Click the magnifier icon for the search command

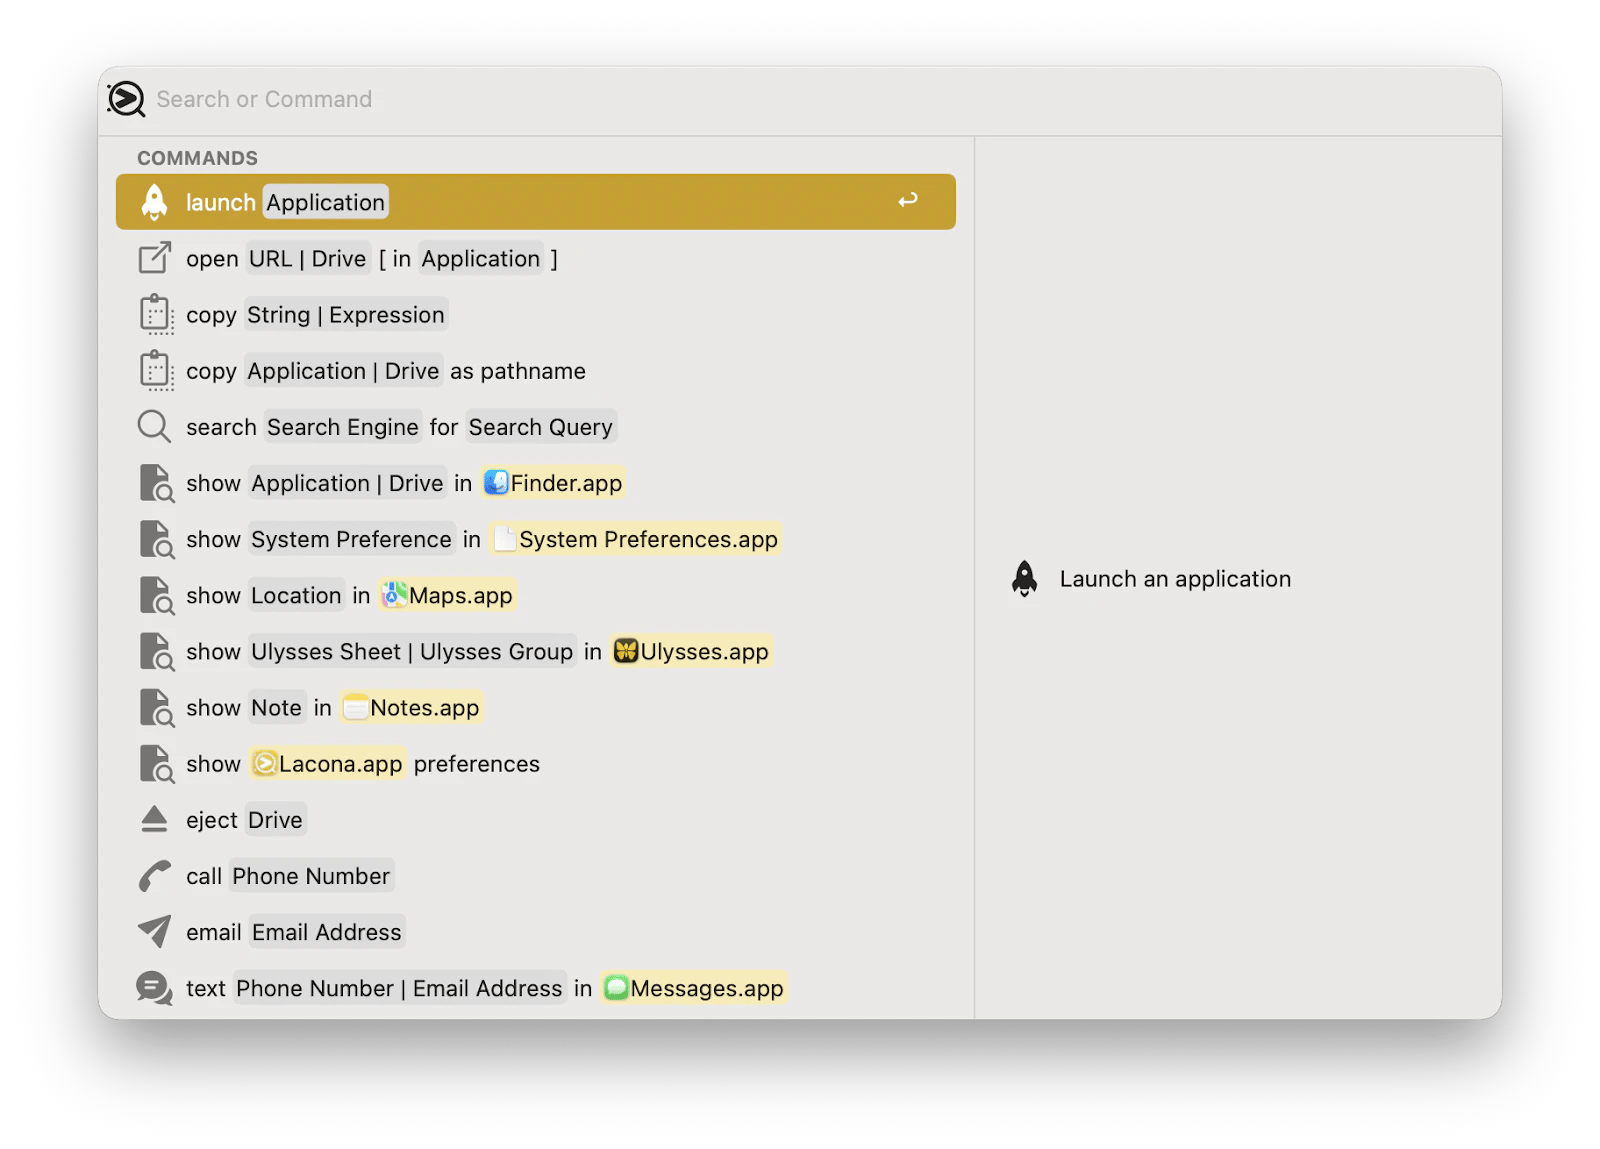[x=153, y=426]
